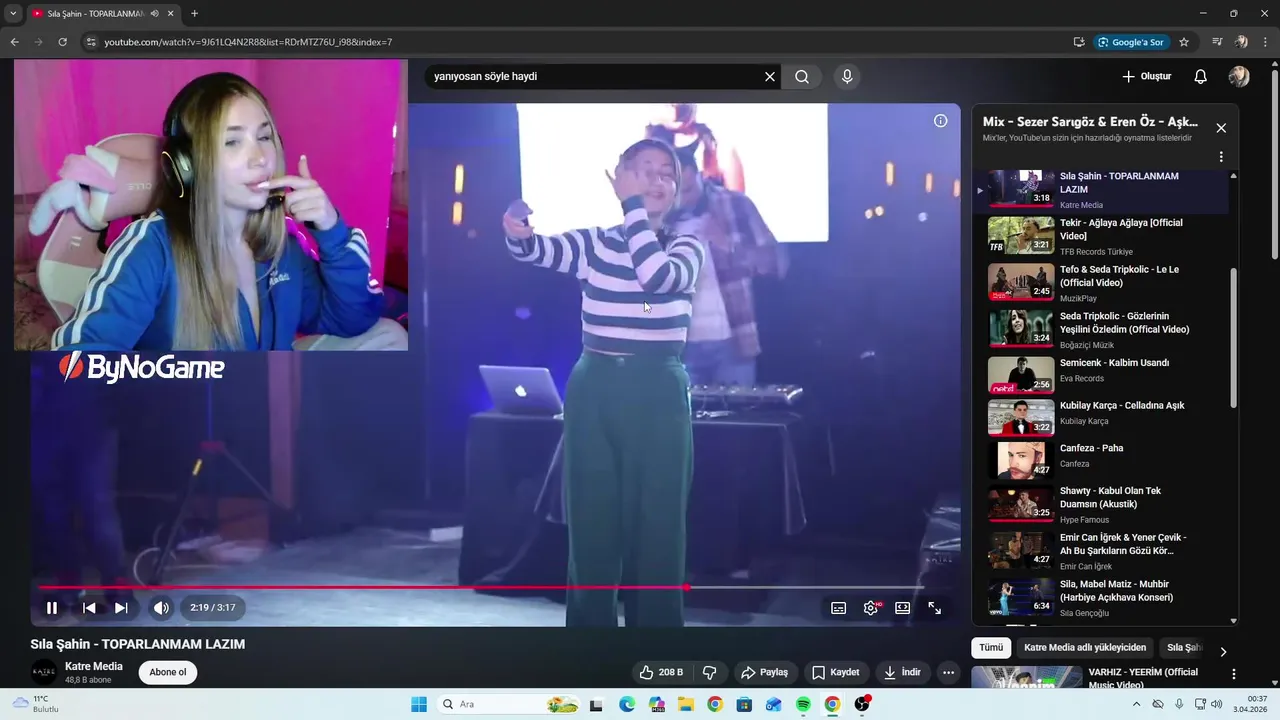The width and height of the screenshot is (1280, 720).
Task: Click in the YouTube search input
Action: pos(595,76)
